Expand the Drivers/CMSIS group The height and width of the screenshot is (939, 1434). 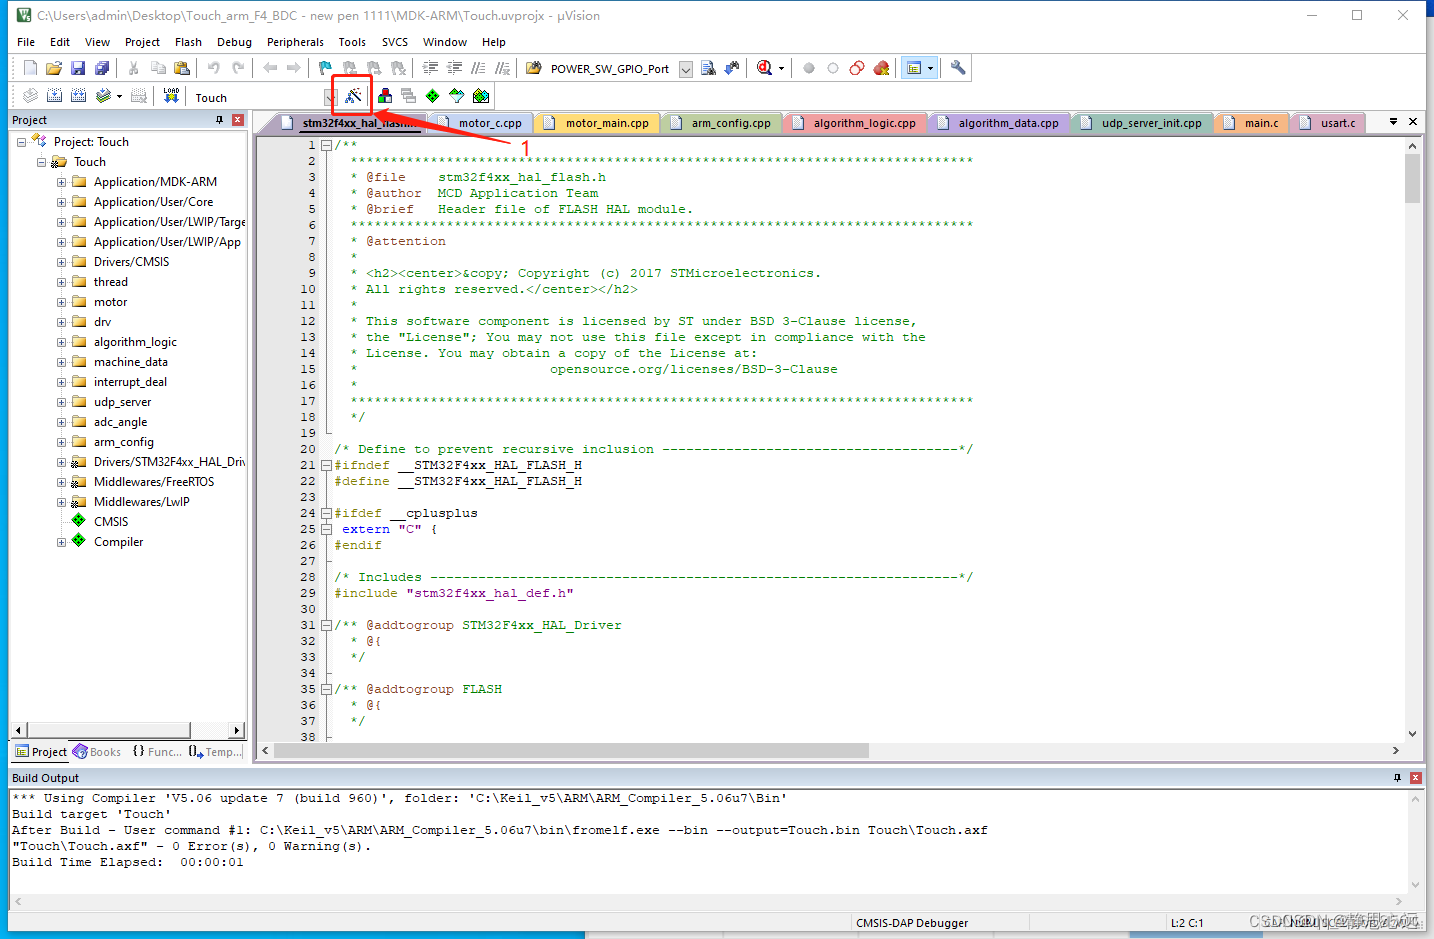tap(62, 262)
